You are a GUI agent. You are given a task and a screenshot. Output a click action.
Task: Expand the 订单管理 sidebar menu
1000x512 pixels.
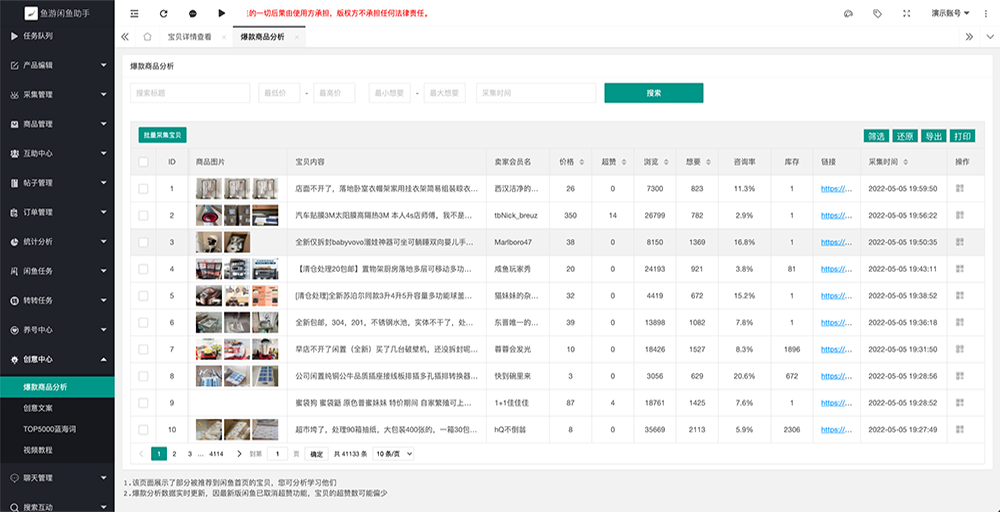pos(57,212)
